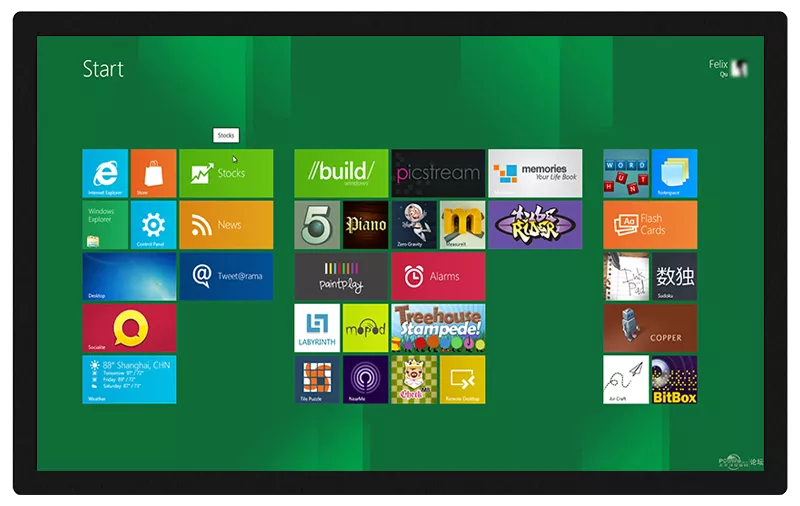Open the Stocks tile
This screenshot has width=800, height=506.
[226, 173]
